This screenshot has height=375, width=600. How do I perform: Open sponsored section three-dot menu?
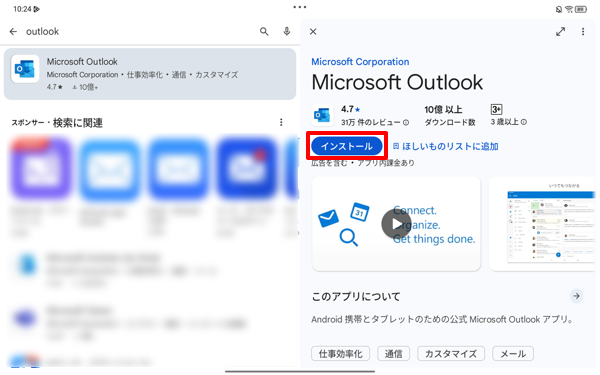tap(281, 122)
